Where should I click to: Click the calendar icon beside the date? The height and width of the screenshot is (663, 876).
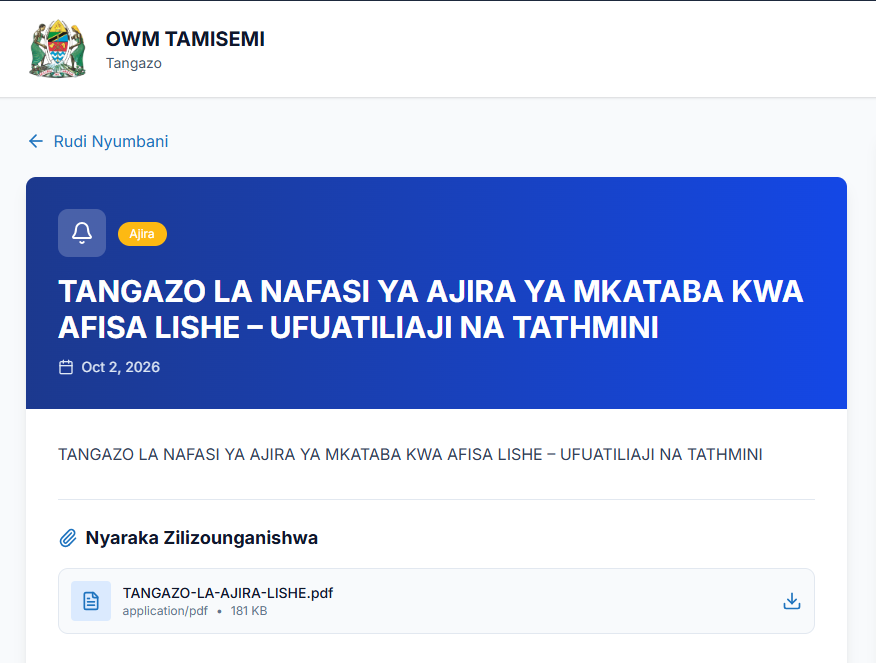point(66,367)
